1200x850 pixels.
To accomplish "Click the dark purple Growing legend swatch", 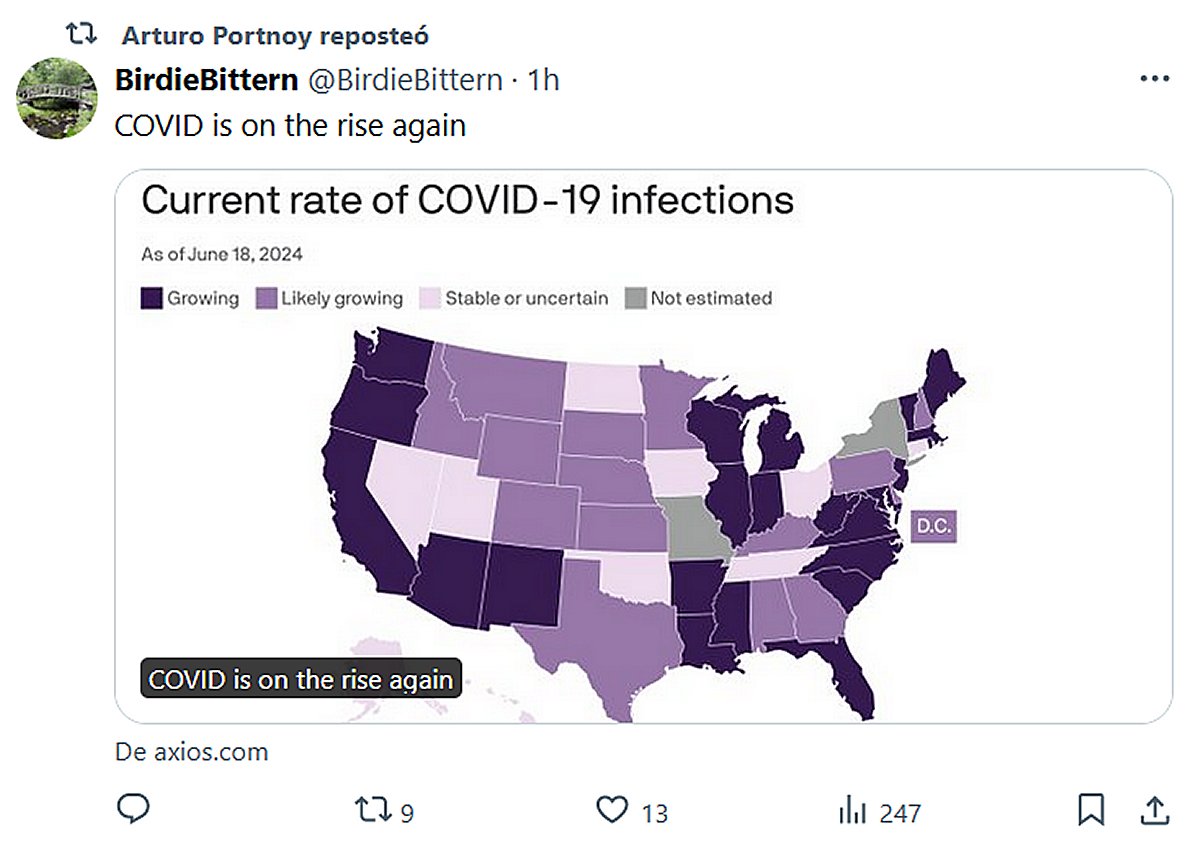I will (152, 298).
